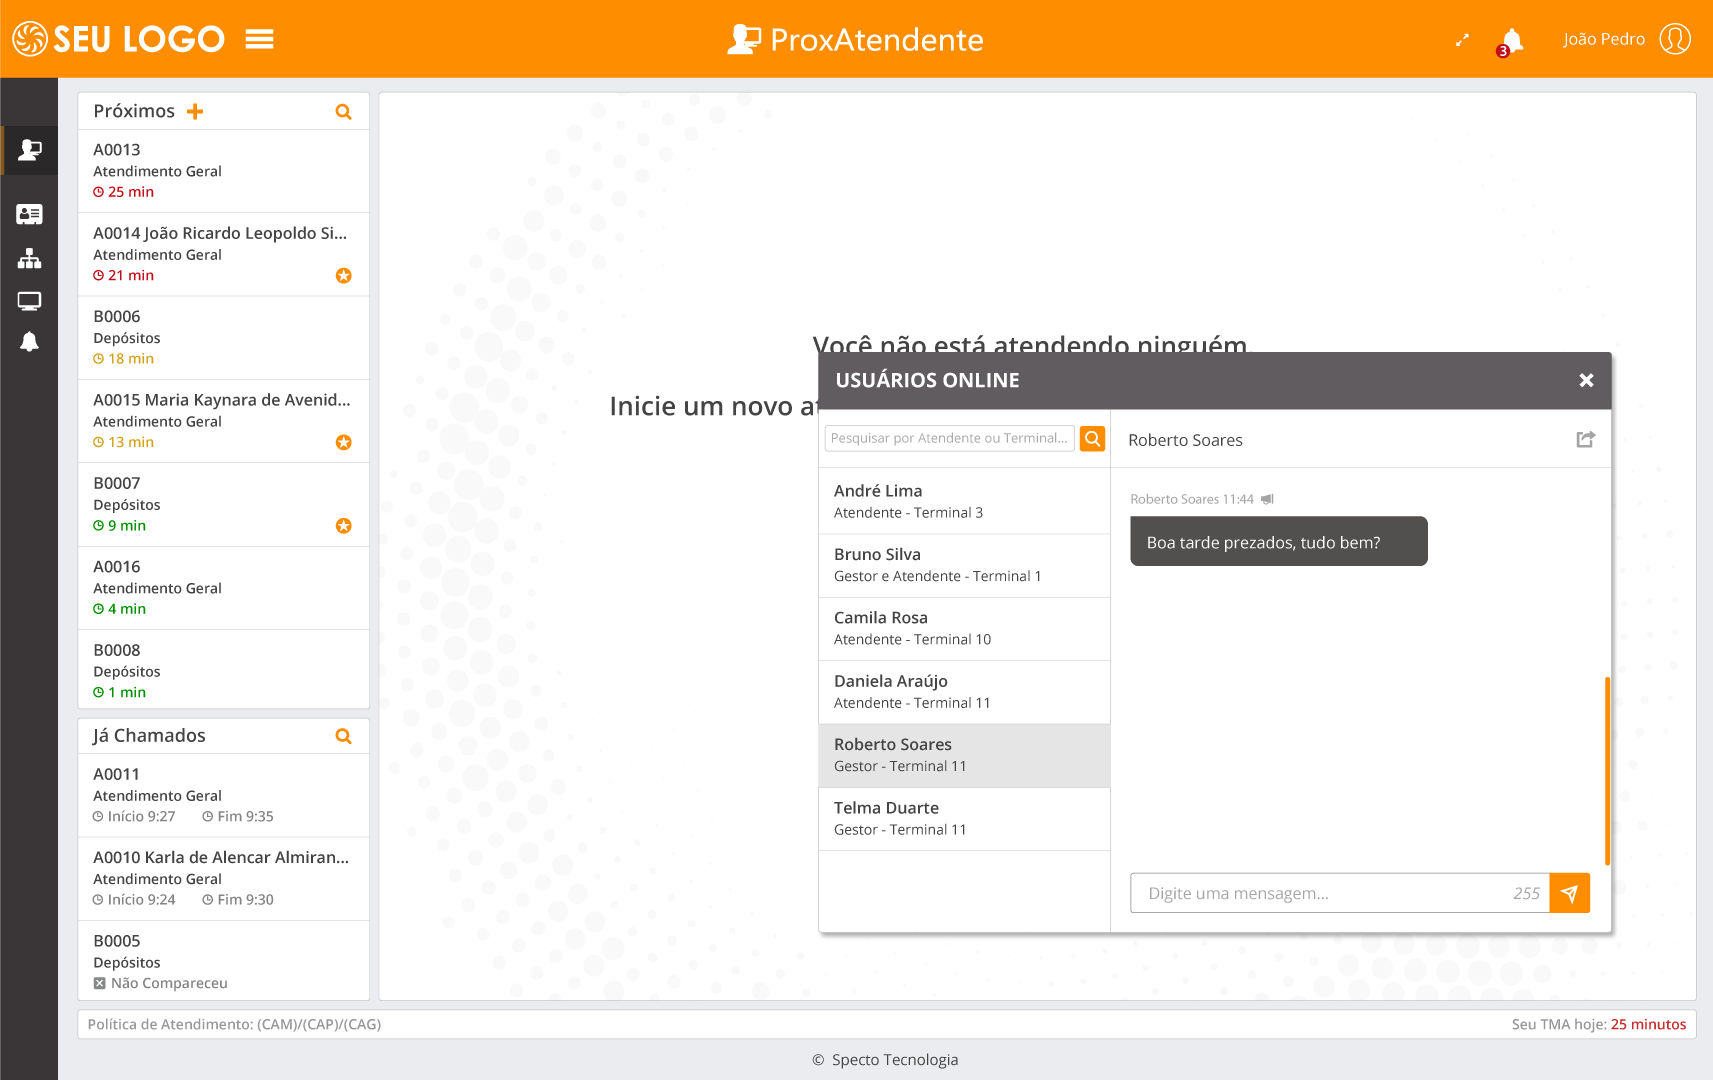1713x1080 pixels.
Task: Focus the Pesquisar por Atendente search field
Action: click(949, 438)
